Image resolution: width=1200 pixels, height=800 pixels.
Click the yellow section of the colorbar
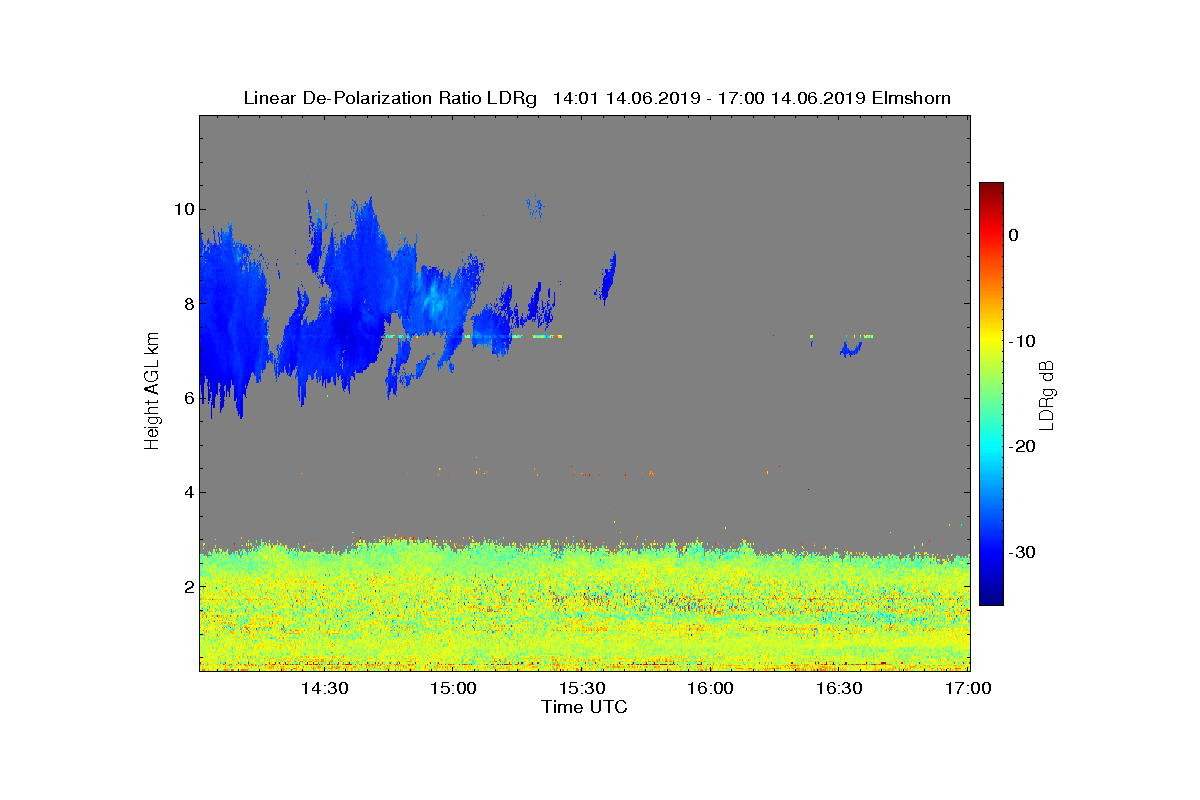pyautogui.click(x=991, y=336)
